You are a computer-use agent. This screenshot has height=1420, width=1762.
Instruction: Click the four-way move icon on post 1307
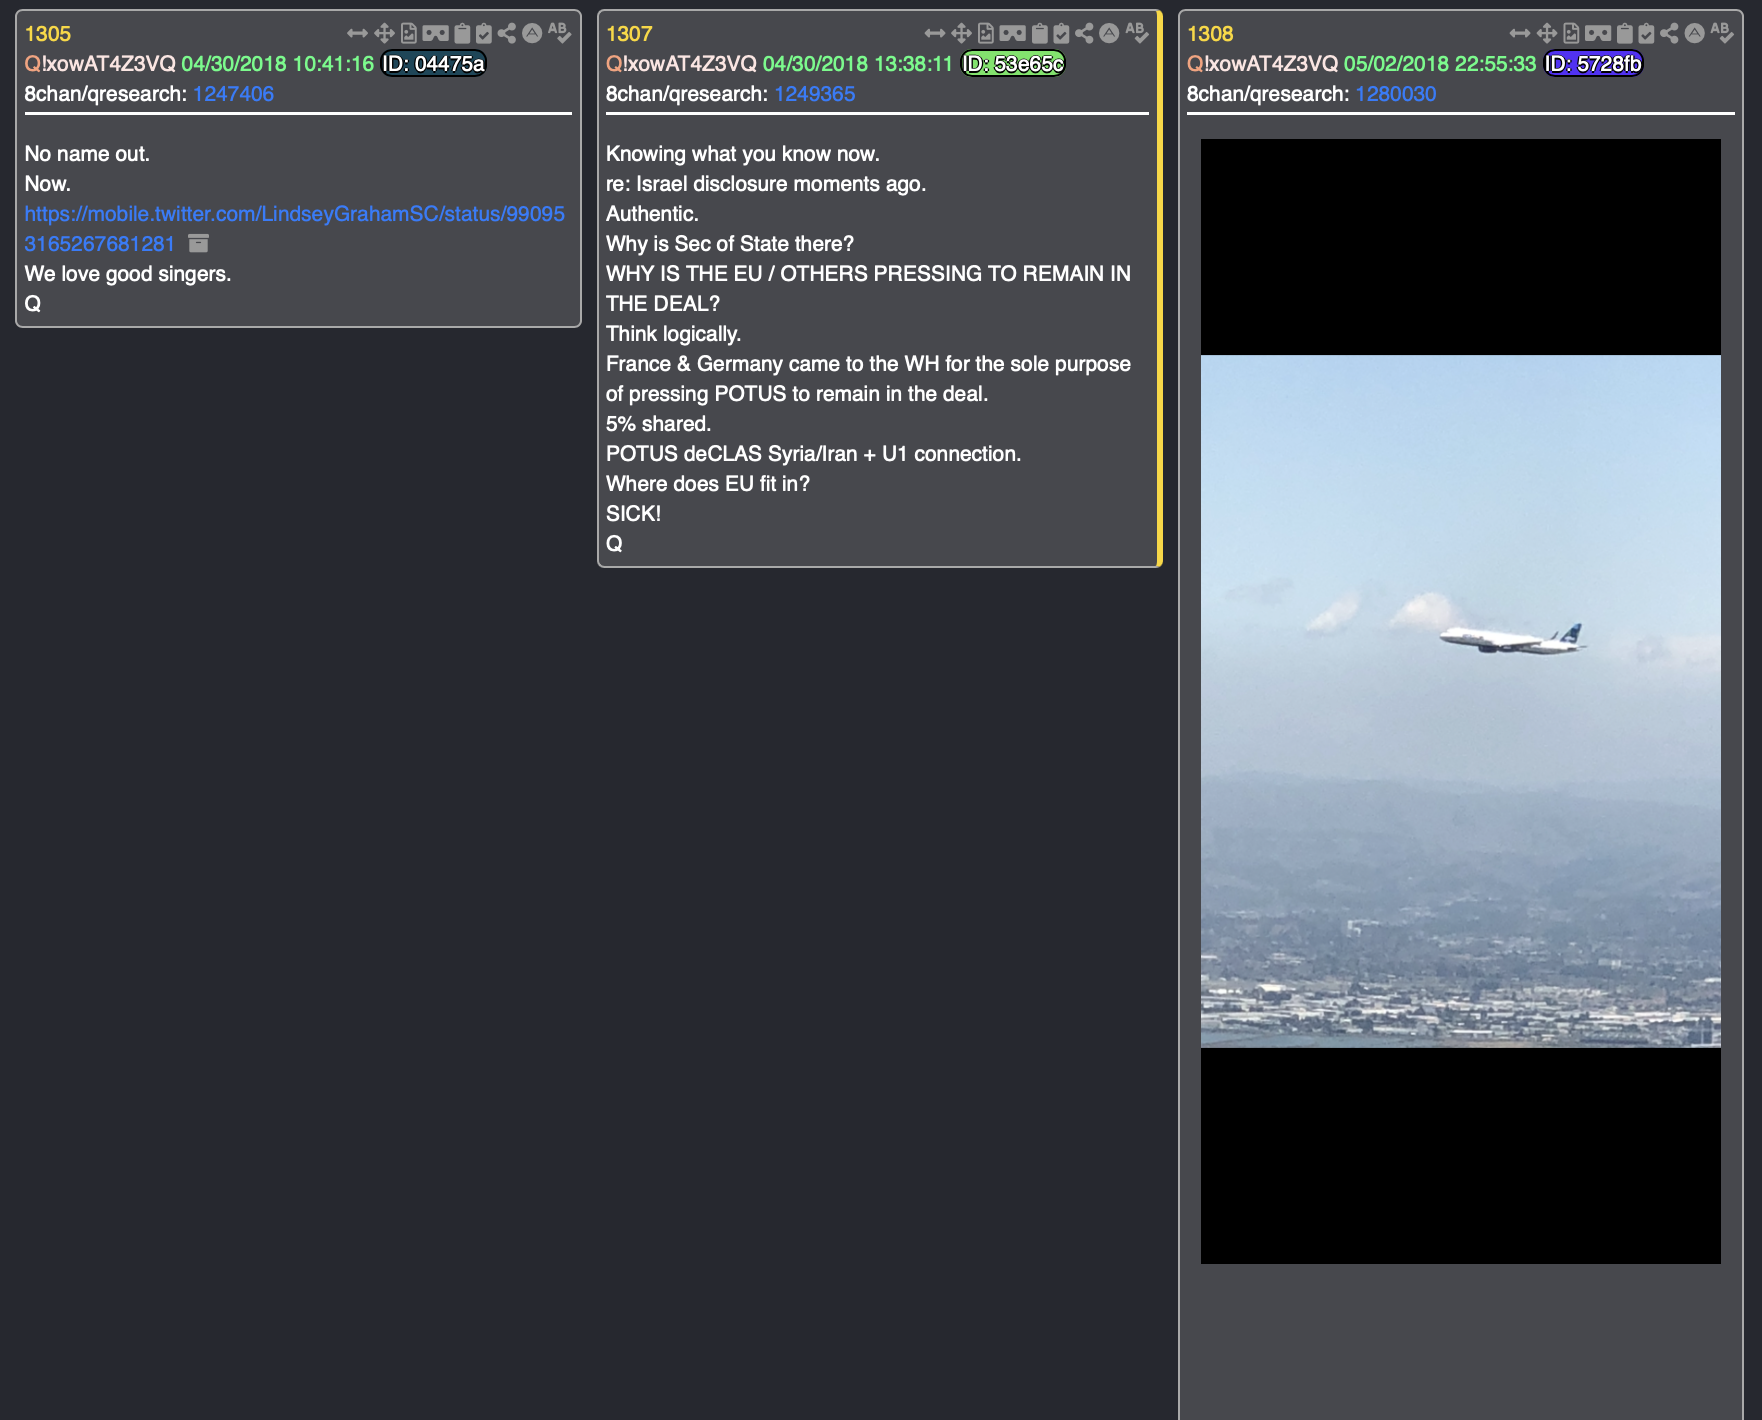[962, 33]
